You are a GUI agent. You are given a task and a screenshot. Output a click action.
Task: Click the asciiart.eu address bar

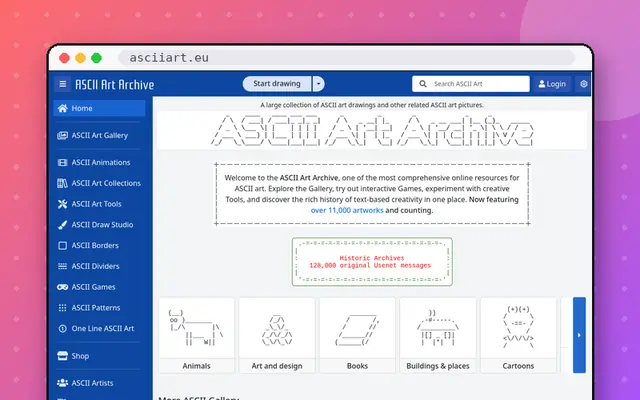coord(346,58)
